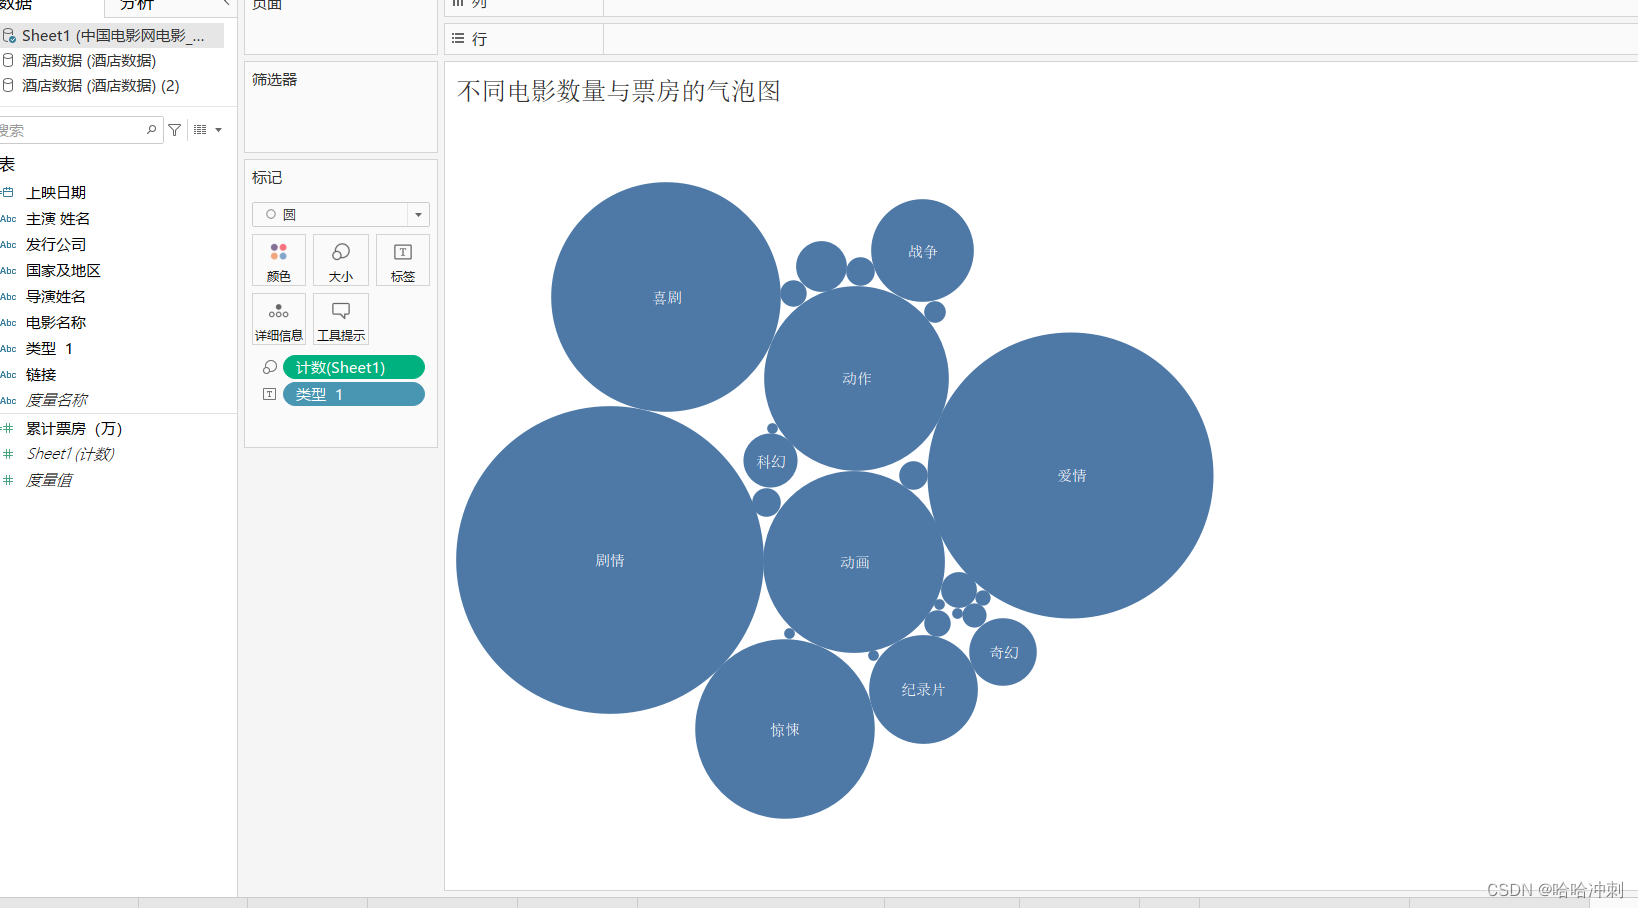This screenshot has width=1638, height=908.
Task: Click the Abc type icon next to 发行公司
Action: 8,244
